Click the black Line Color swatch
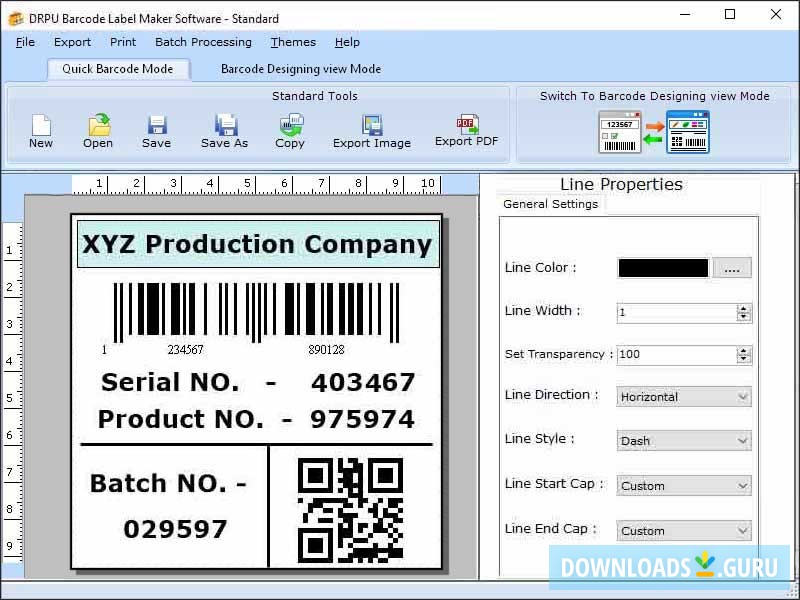Image resolution: width=800 pixels, height=600 pixels. [x=663, y=267]
